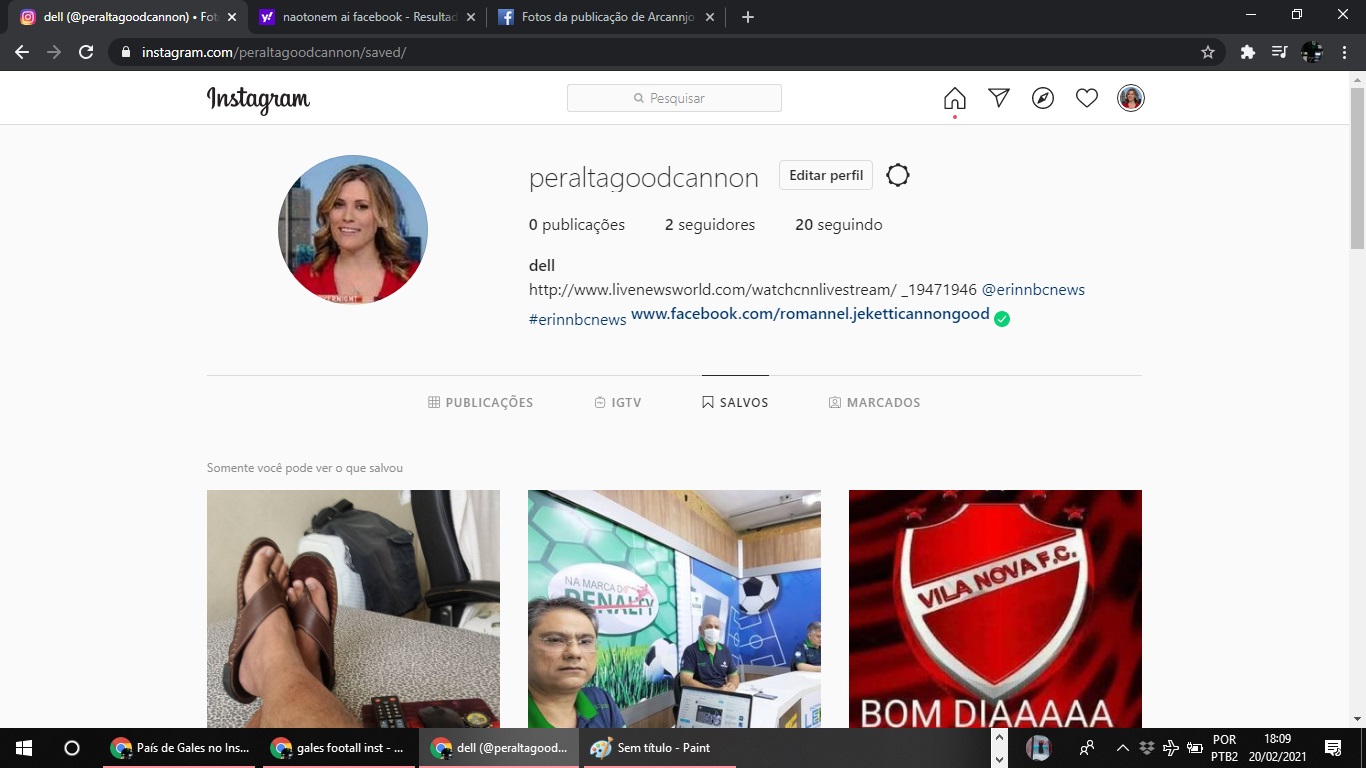Close the naotonem ai facebook tab
The height and width of the screenshot is (768, 1366).
470,17
